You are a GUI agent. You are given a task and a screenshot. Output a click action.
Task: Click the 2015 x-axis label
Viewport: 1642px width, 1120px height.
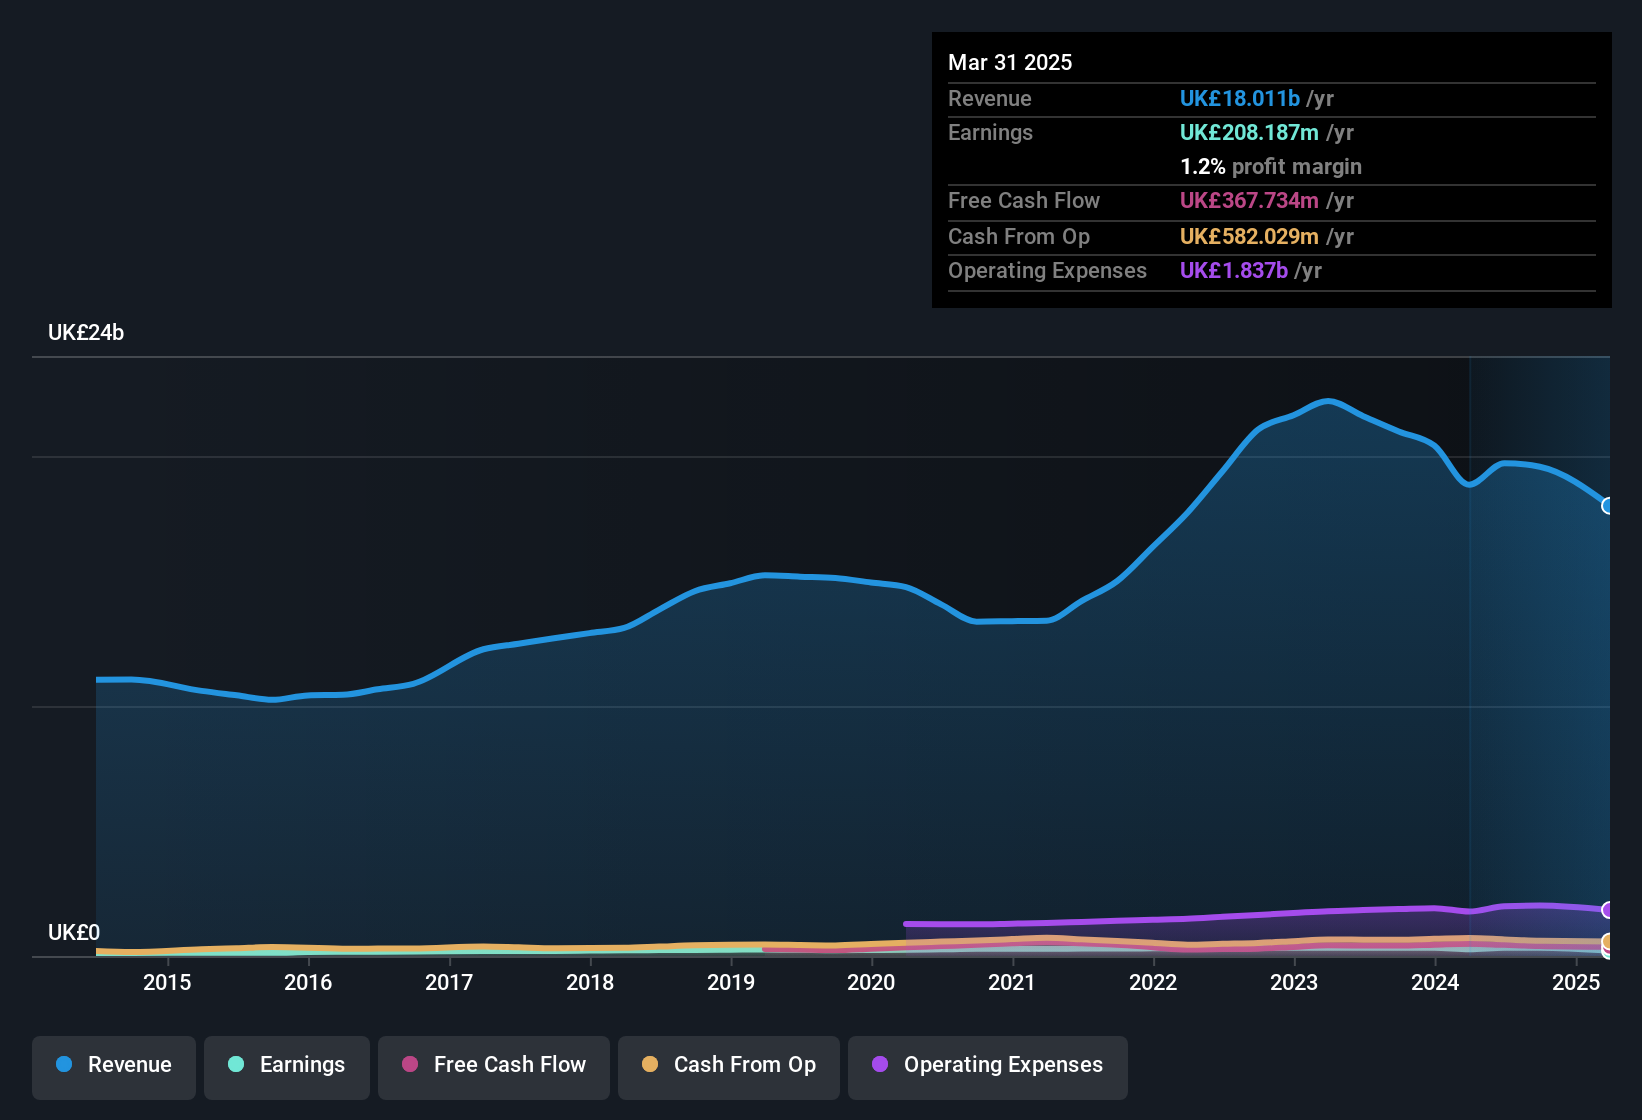pyautogui.click(x=167, y=982)
